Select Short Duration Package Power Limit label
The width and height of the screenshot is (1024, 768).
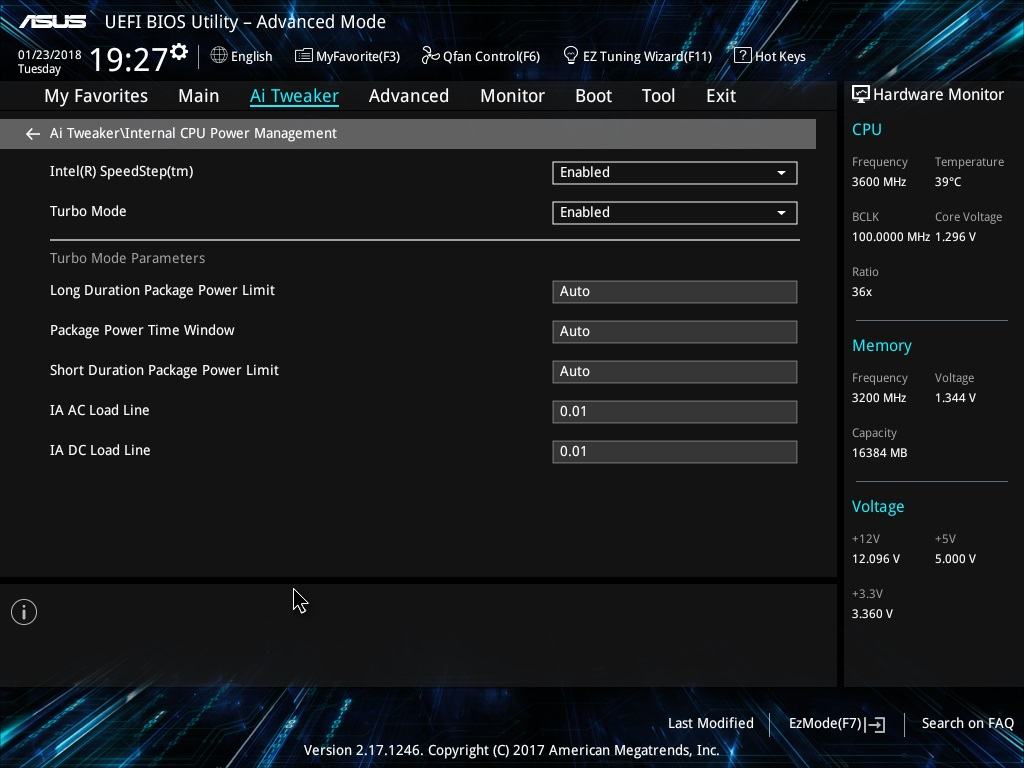(x=165, y=370)
